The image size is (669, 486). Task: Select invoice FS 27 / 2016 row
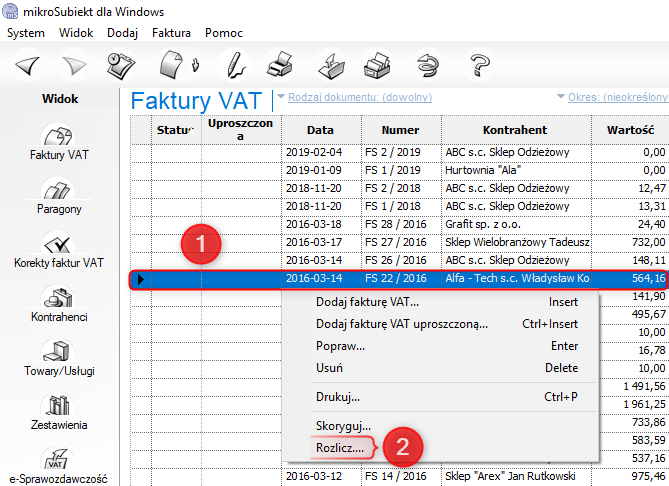(x=399, y=242)
